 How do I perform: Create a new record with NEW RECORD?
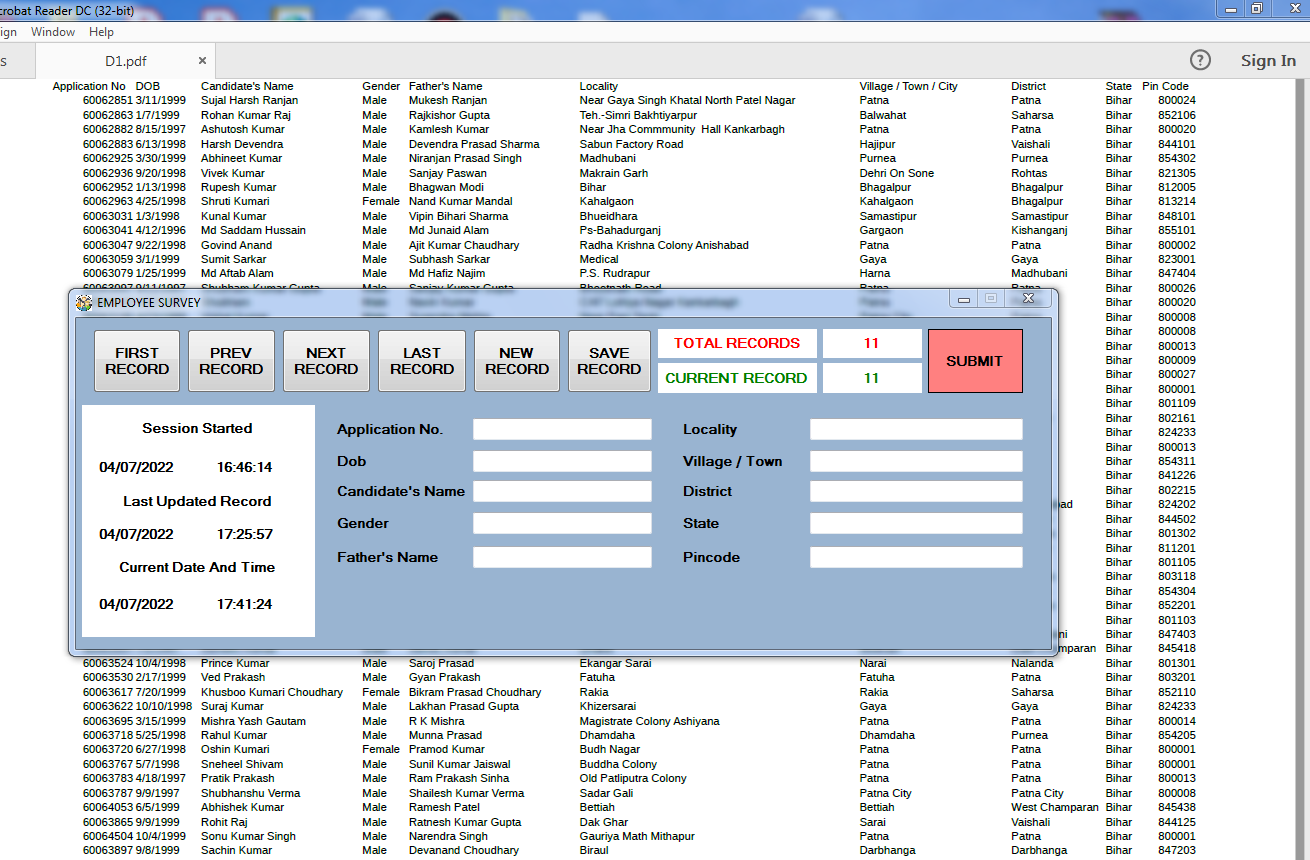516,361
